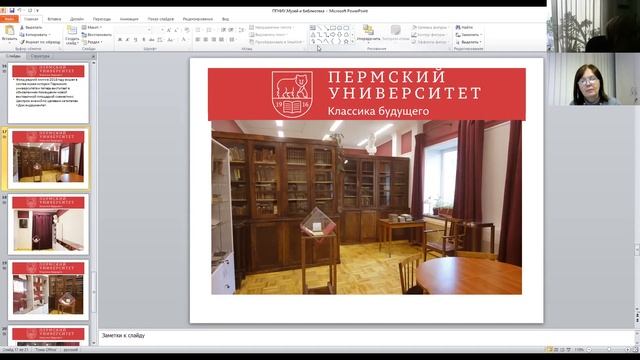Switch to Структура outline pane tab
Image resolution: width=640 pixels, height=360 pixels.
click(40, 56)
